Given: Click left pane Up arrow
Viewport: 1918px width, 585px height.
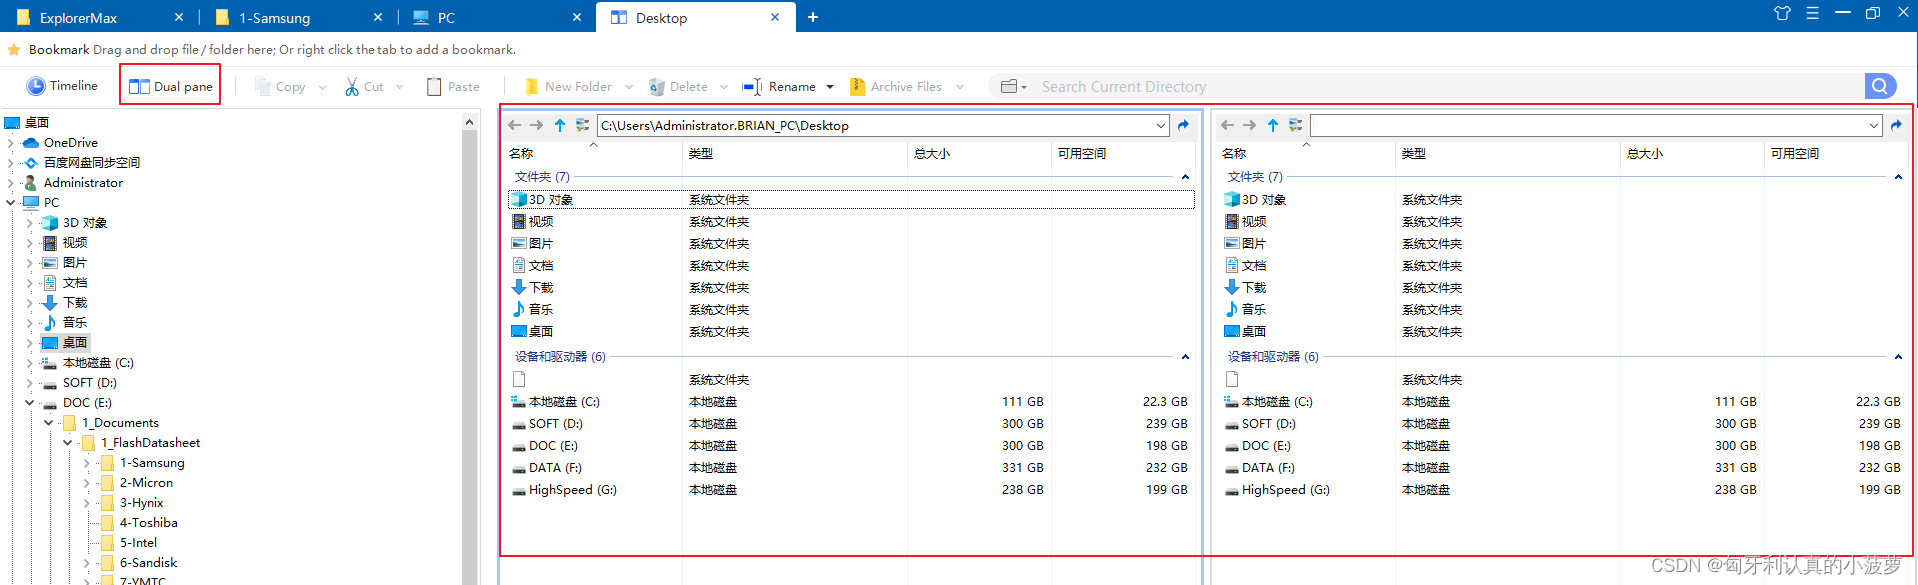Looking at the screenshot, I should pyautogui.click(x=560, y=125).
